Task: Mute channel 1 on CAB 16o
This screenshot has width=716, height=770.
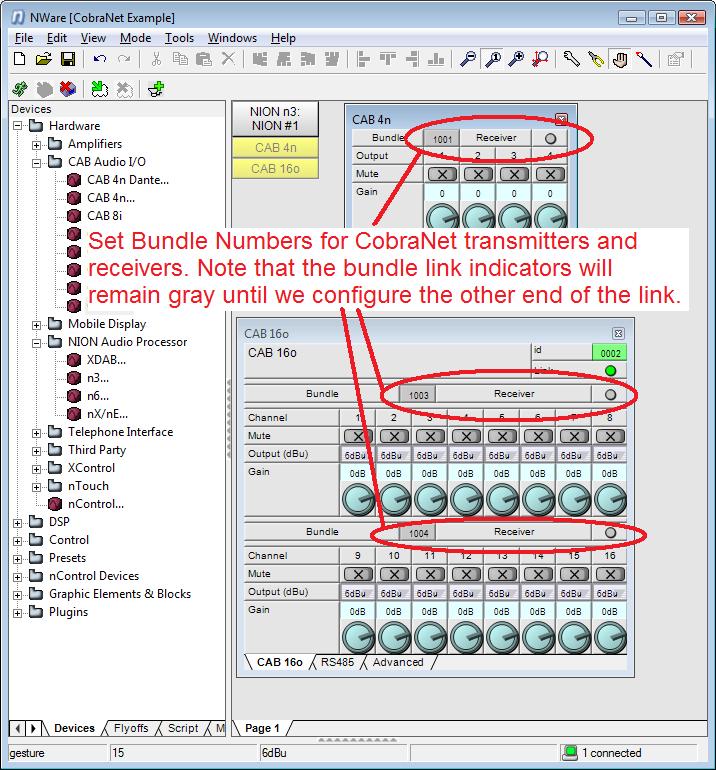Action: click(x=357, y=436)
